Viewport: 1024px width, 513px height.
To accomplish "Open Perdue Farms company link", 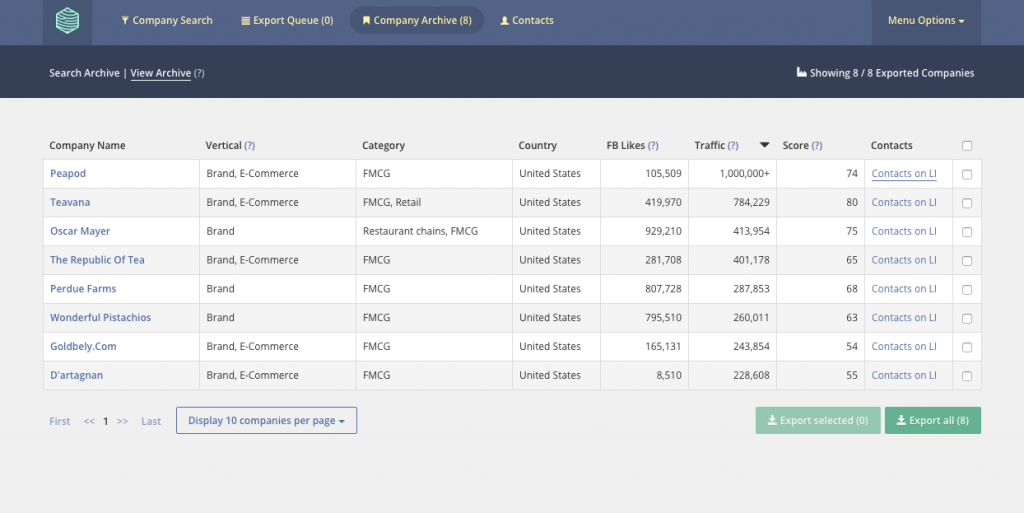I will point(83,288).
